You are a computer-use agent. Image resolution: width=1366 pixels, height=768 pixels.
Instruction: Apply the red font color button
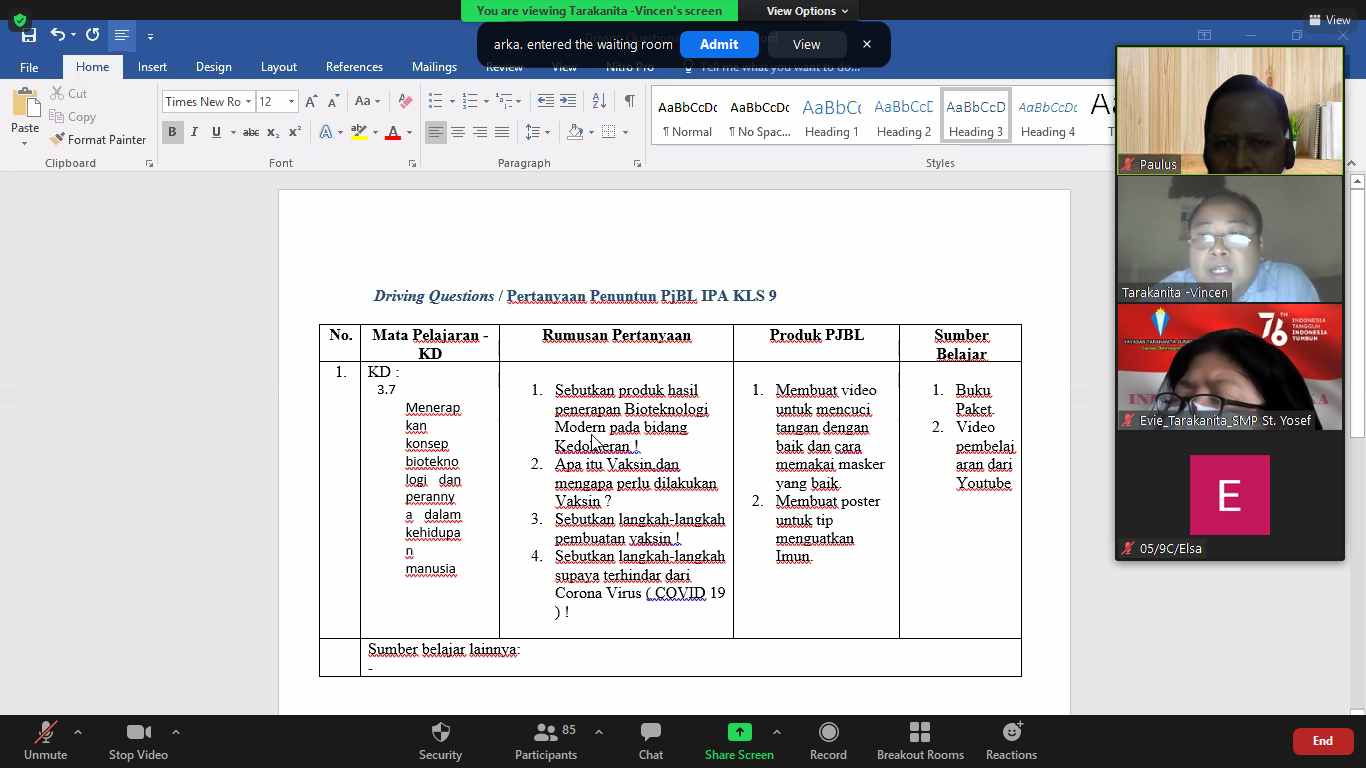coord(393,132)
